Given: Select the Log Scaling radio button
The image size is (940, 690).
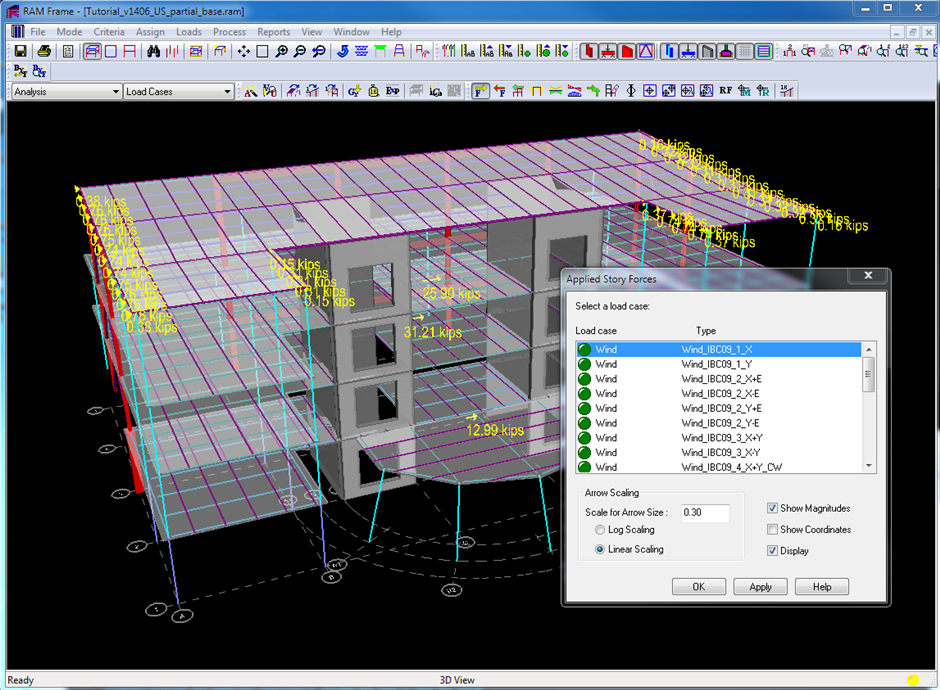Looking at the screenshot, I should (x=600, y=530).
